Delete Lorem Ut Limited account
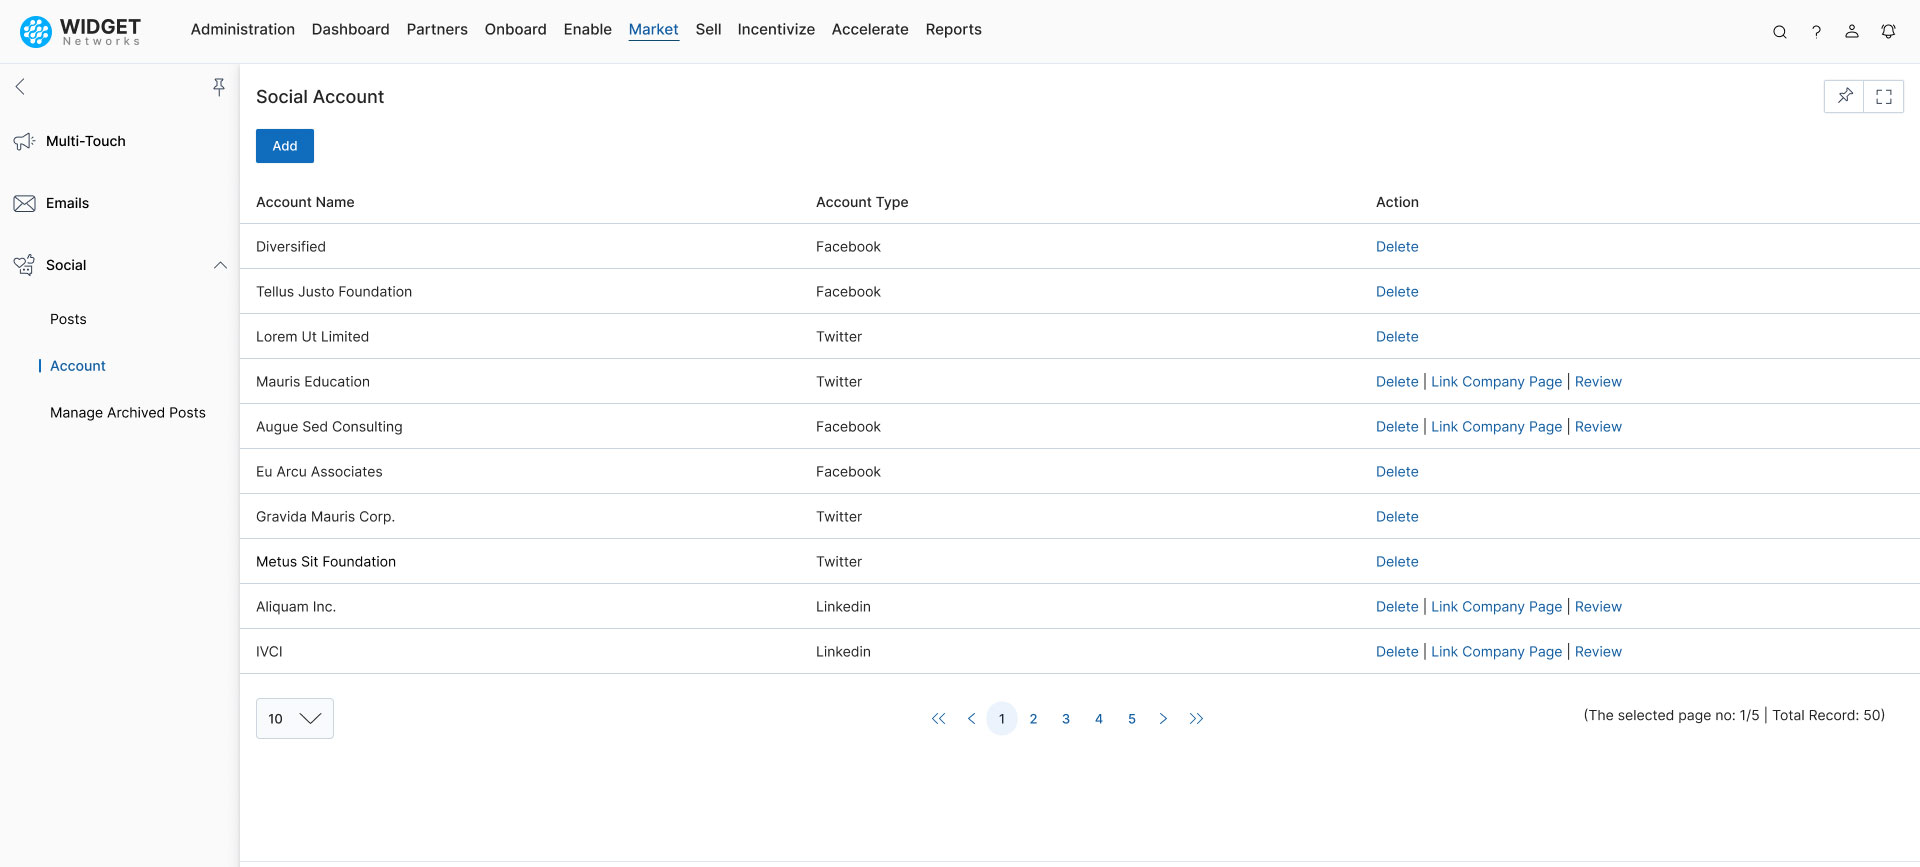Screen dimensions: 1920x867 pyautogui.click(x=1397, y=337)
